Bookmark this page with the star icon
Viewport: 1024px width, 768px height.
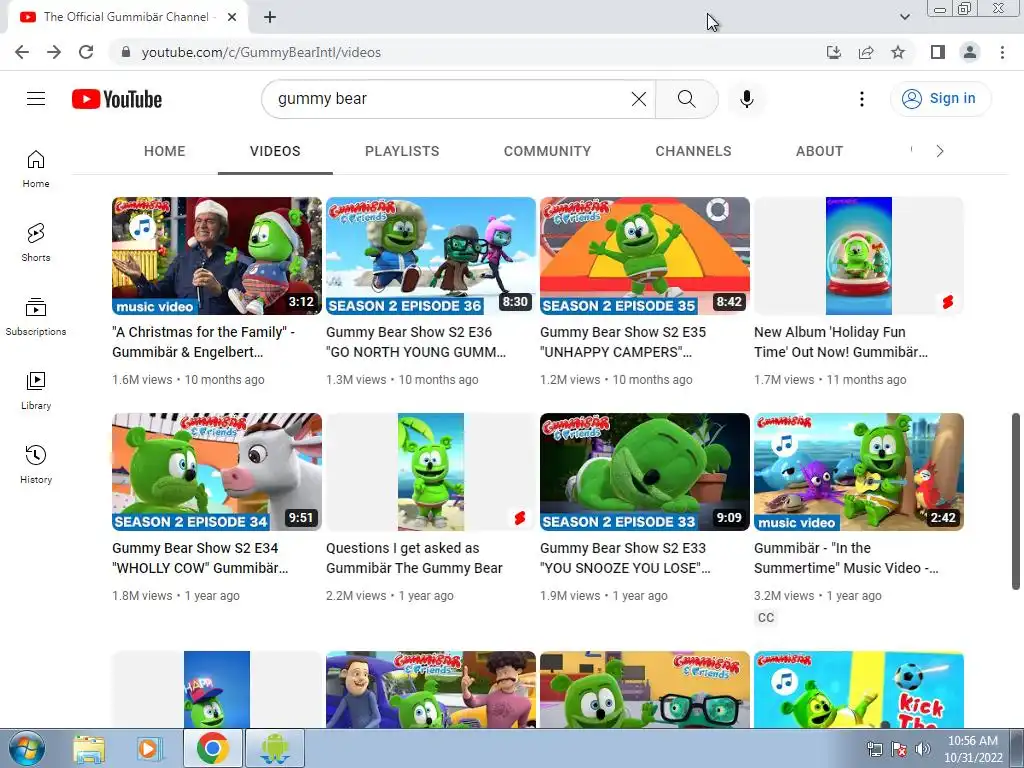898,52
